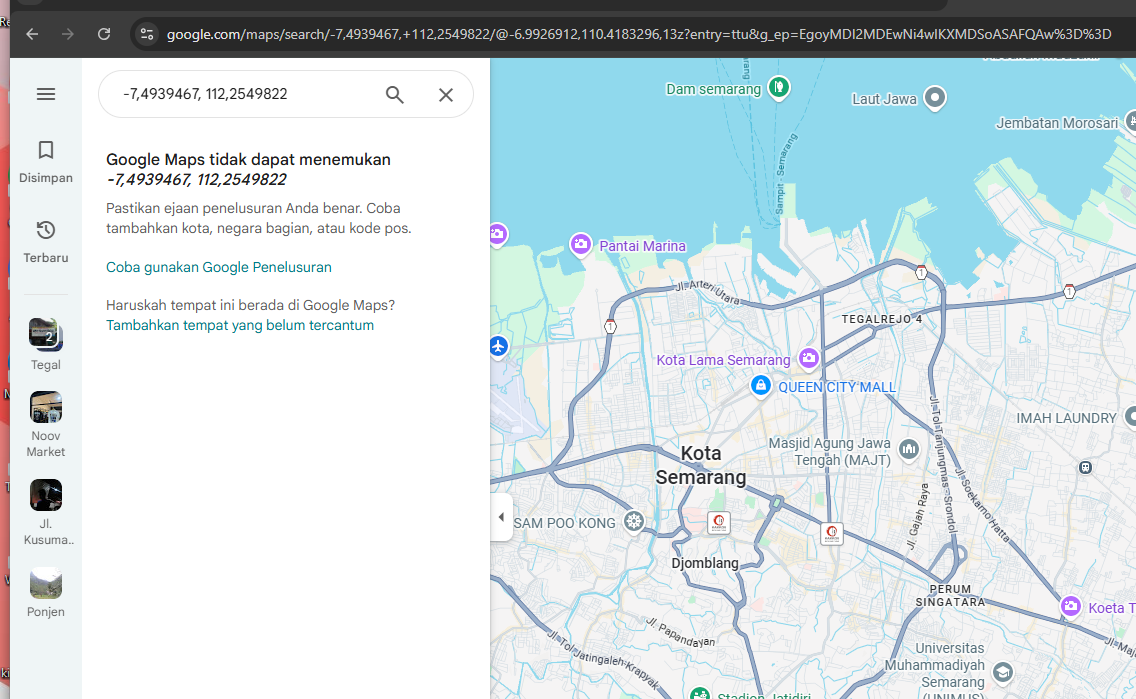
Task: Click Coba gunakan Google Penelusuran link
Action: pos(219,267)
